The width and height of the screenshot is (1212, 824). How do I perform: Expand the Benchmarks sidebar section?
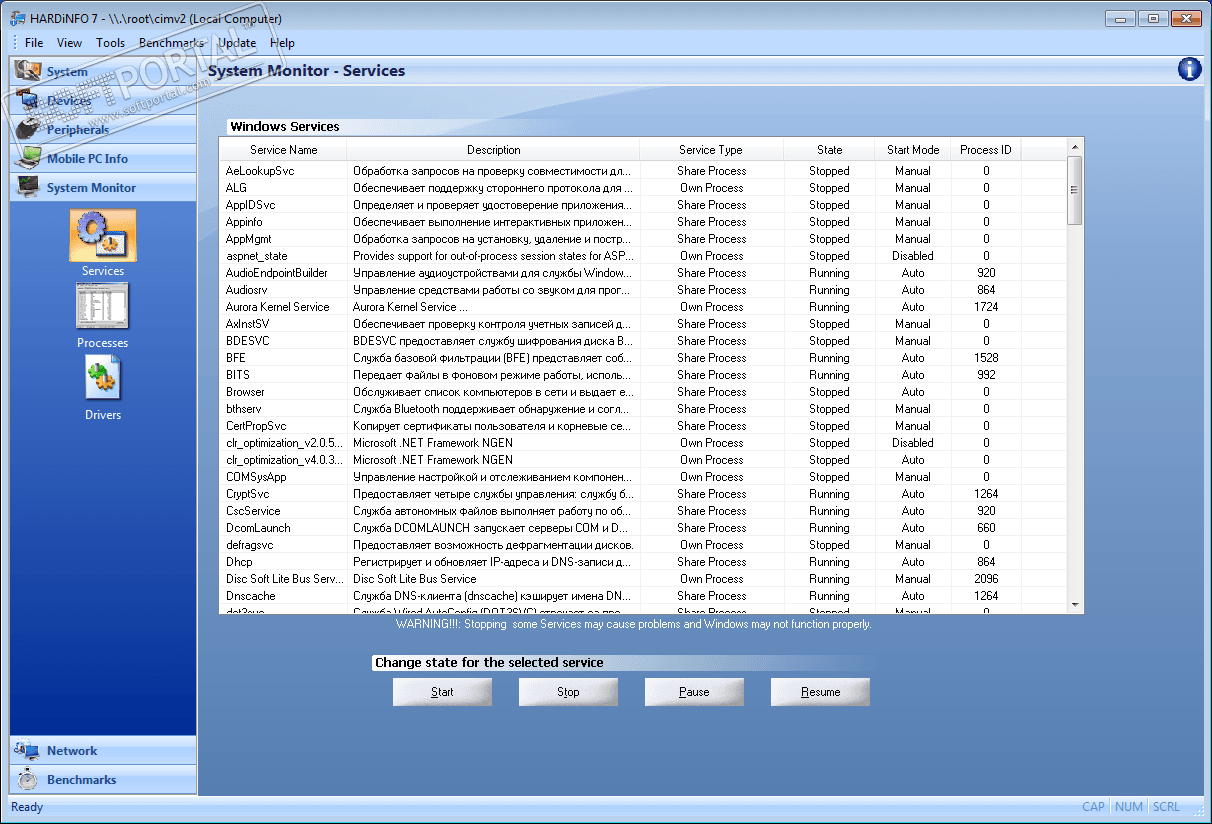(103, 779)
